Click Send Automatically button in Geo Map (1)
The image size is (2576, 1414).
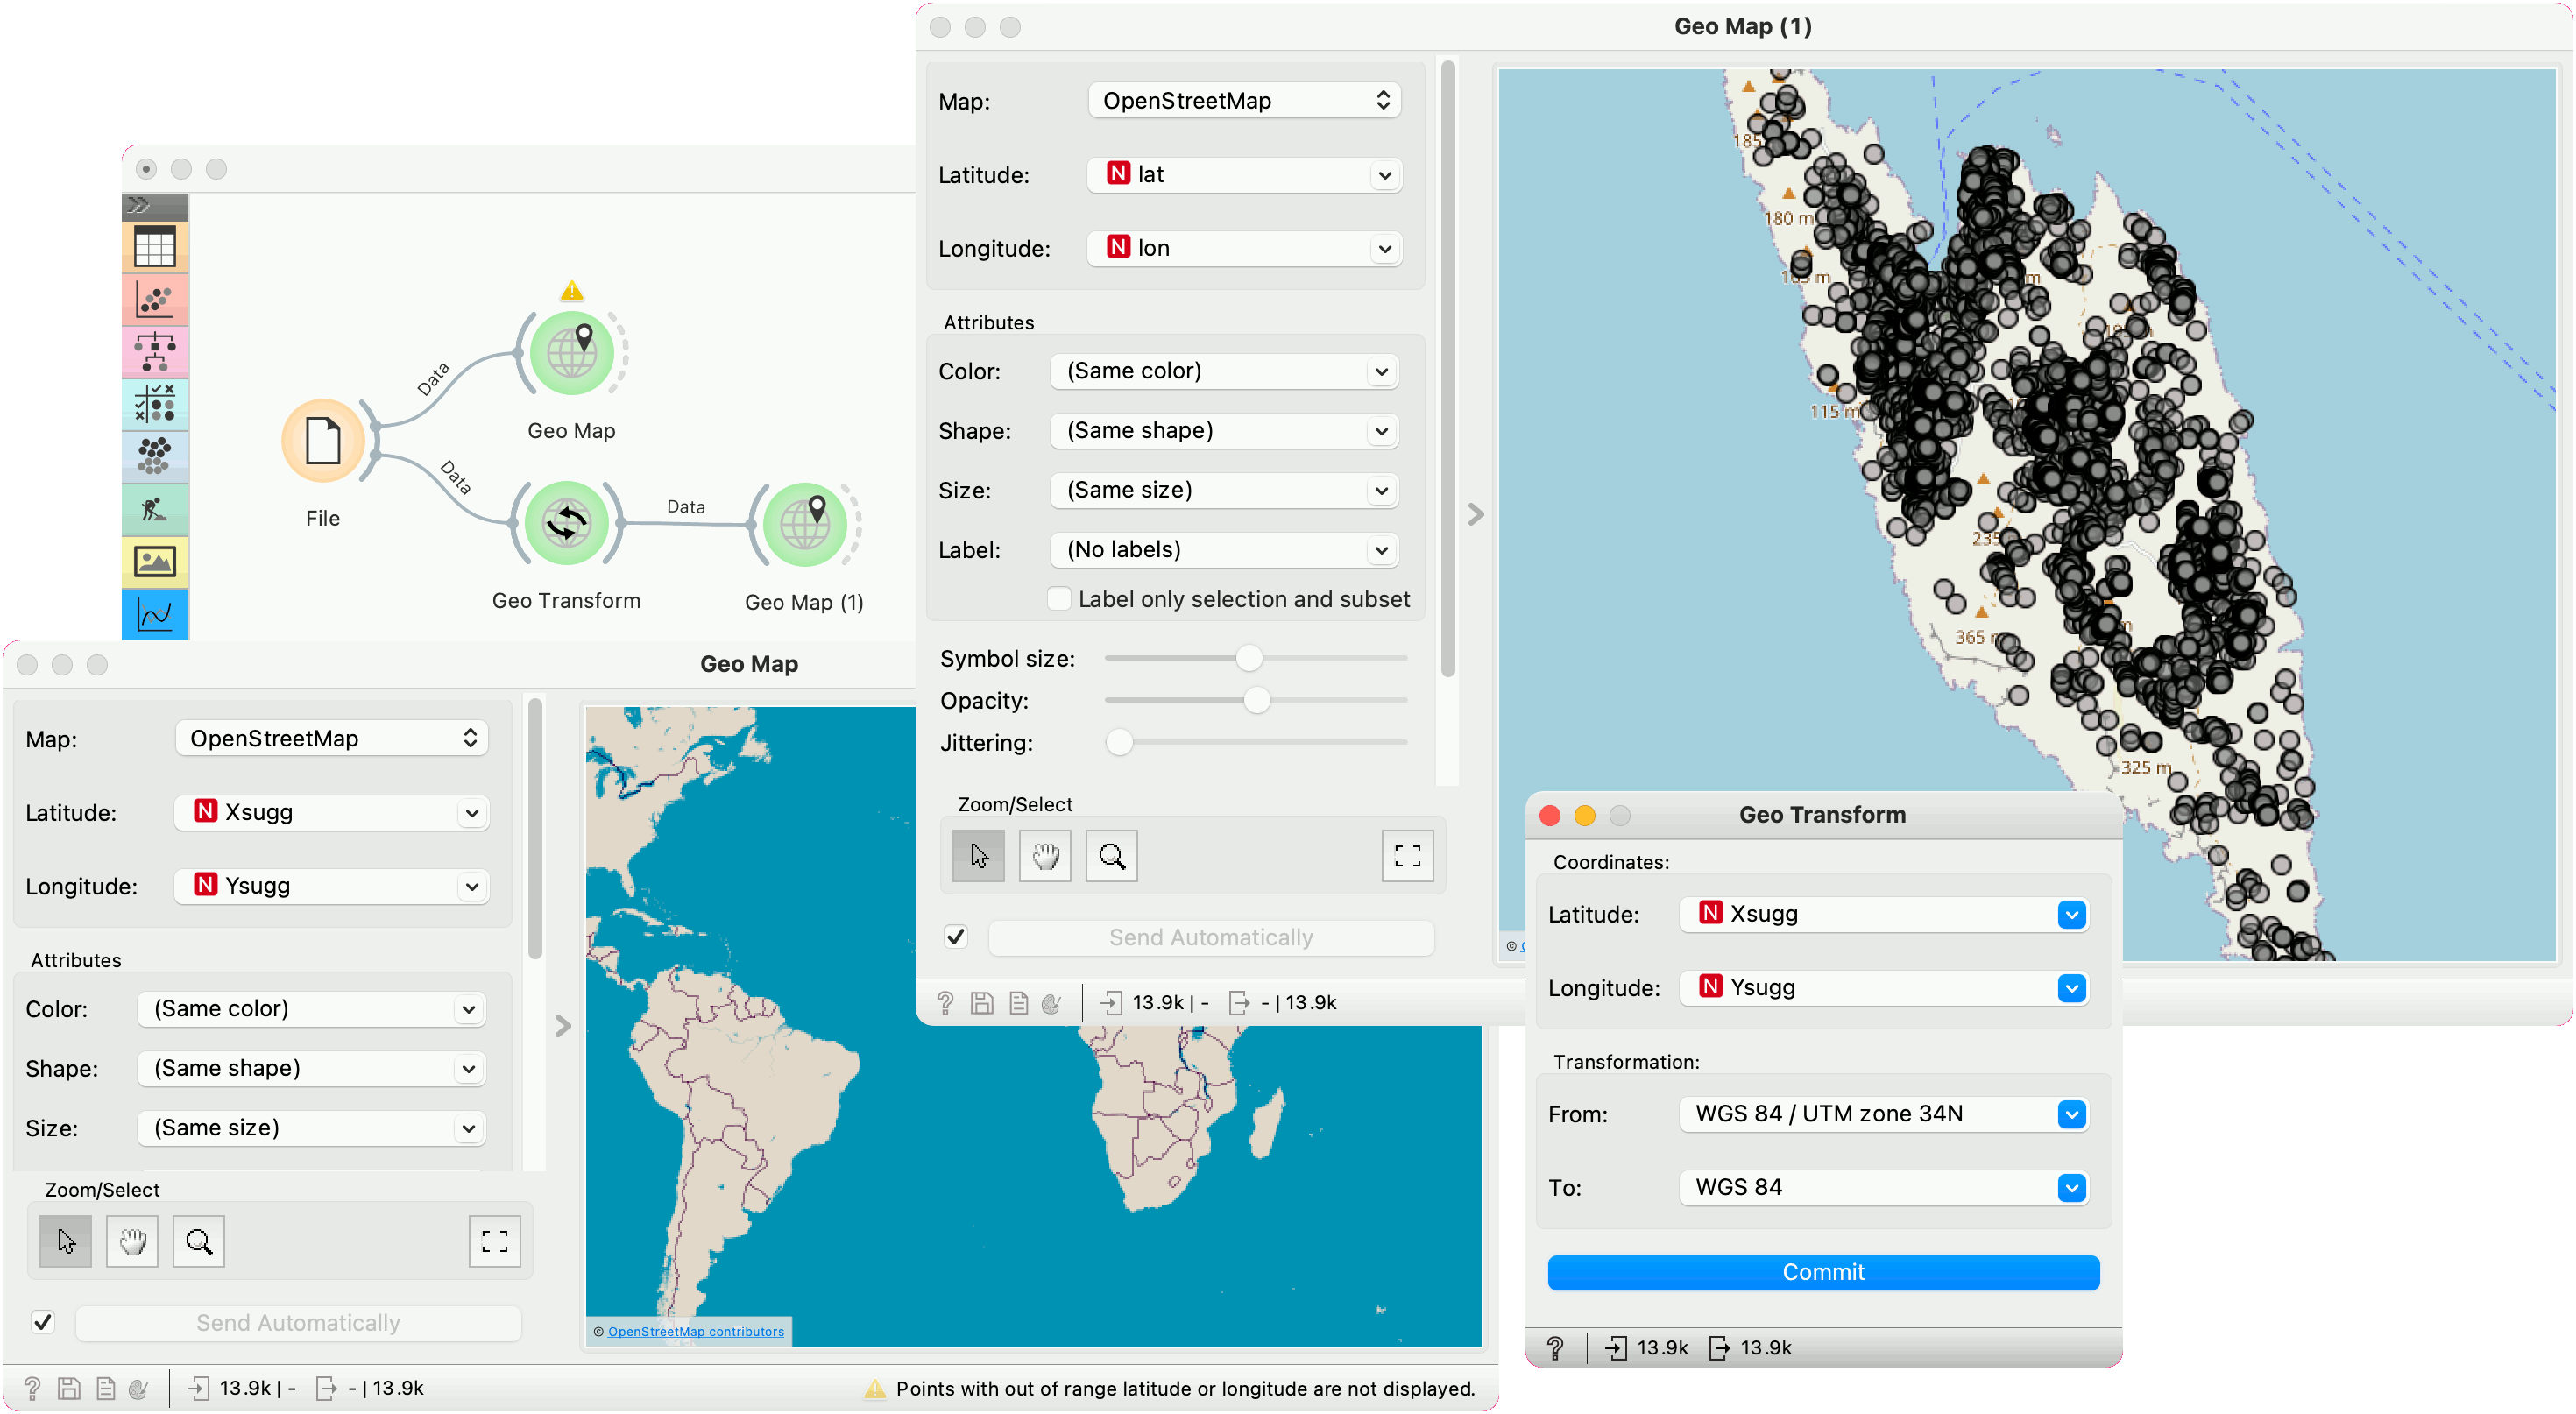[1211, 937]
